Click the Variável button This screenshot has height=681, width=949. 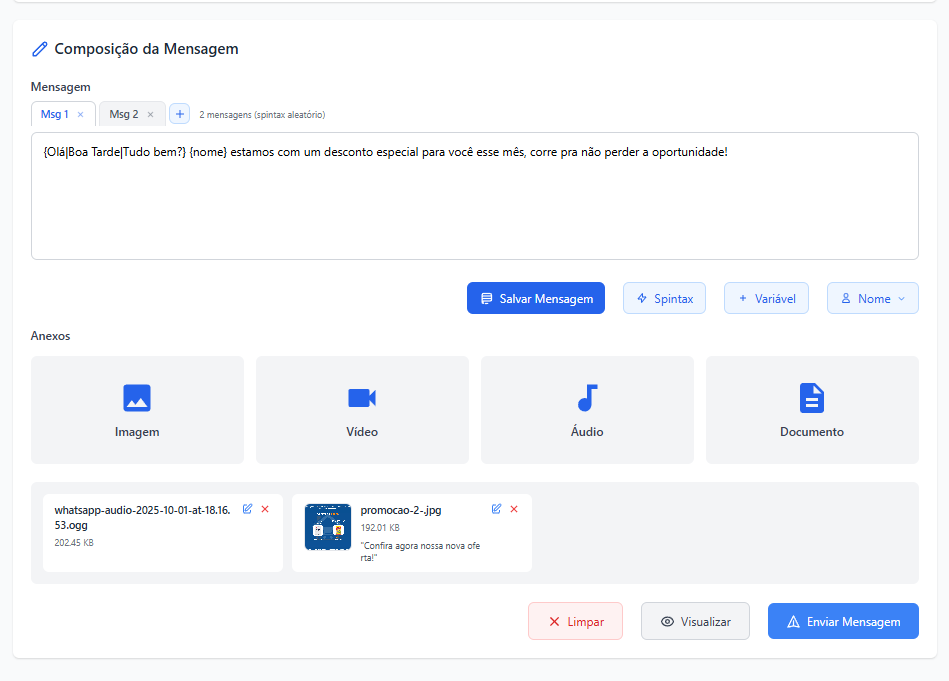click(x=766, y=298)
